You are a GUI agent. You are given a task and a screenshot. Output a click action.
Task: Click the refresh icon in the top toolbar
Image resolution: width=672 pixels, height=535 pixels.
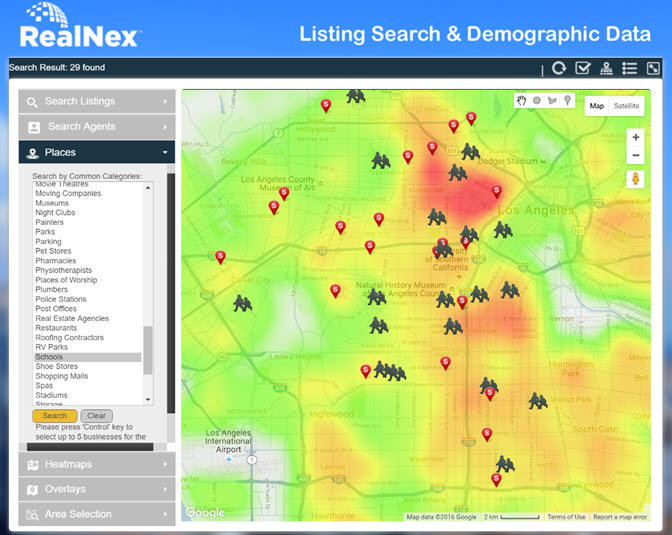pyautogui.click(x=559, y=69)
